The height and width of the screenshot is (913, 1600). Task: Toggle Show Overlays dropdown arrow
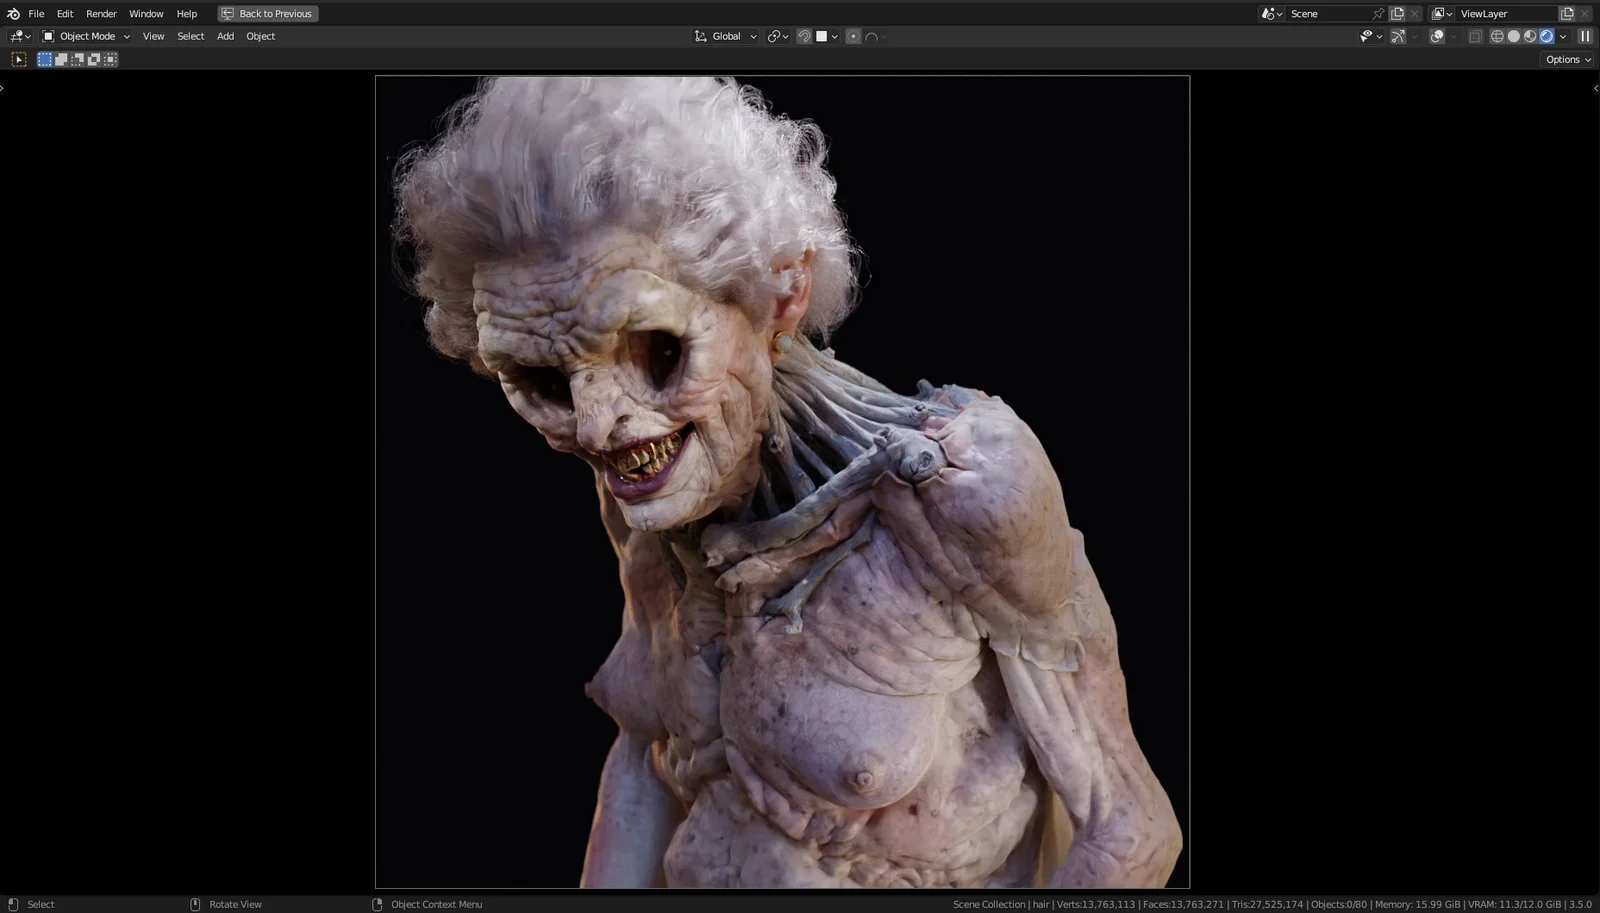[x=1453, y=36]
